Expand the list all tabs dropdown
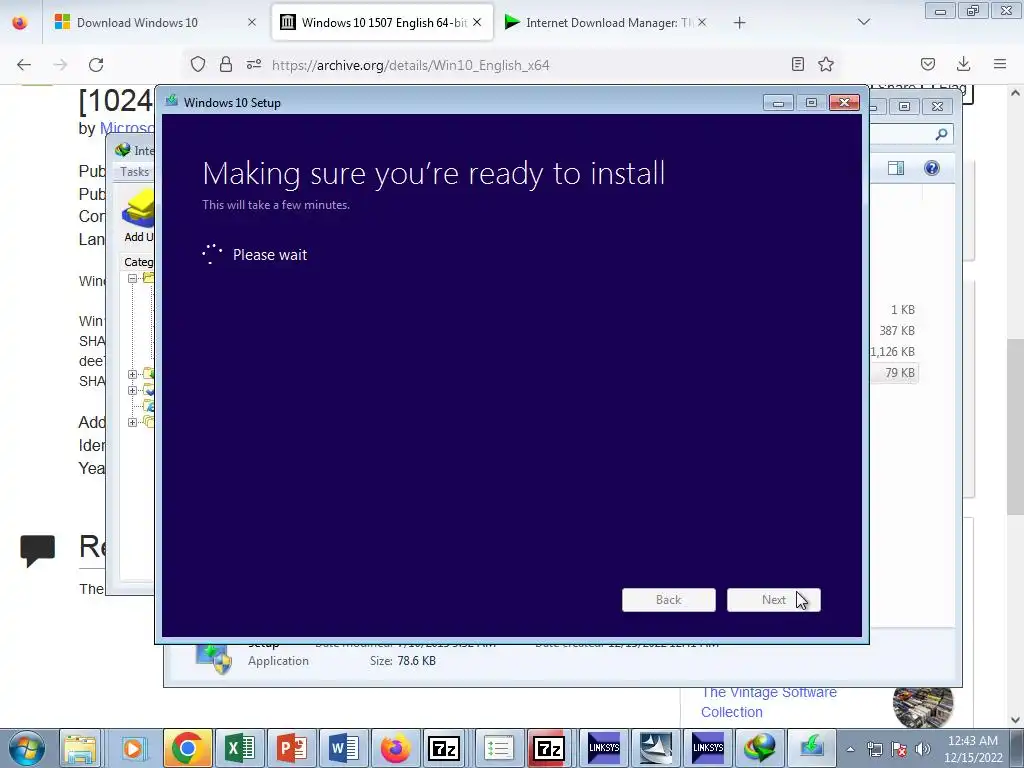The height and width of the screenshot is (768, 1024). click(863, 22)
